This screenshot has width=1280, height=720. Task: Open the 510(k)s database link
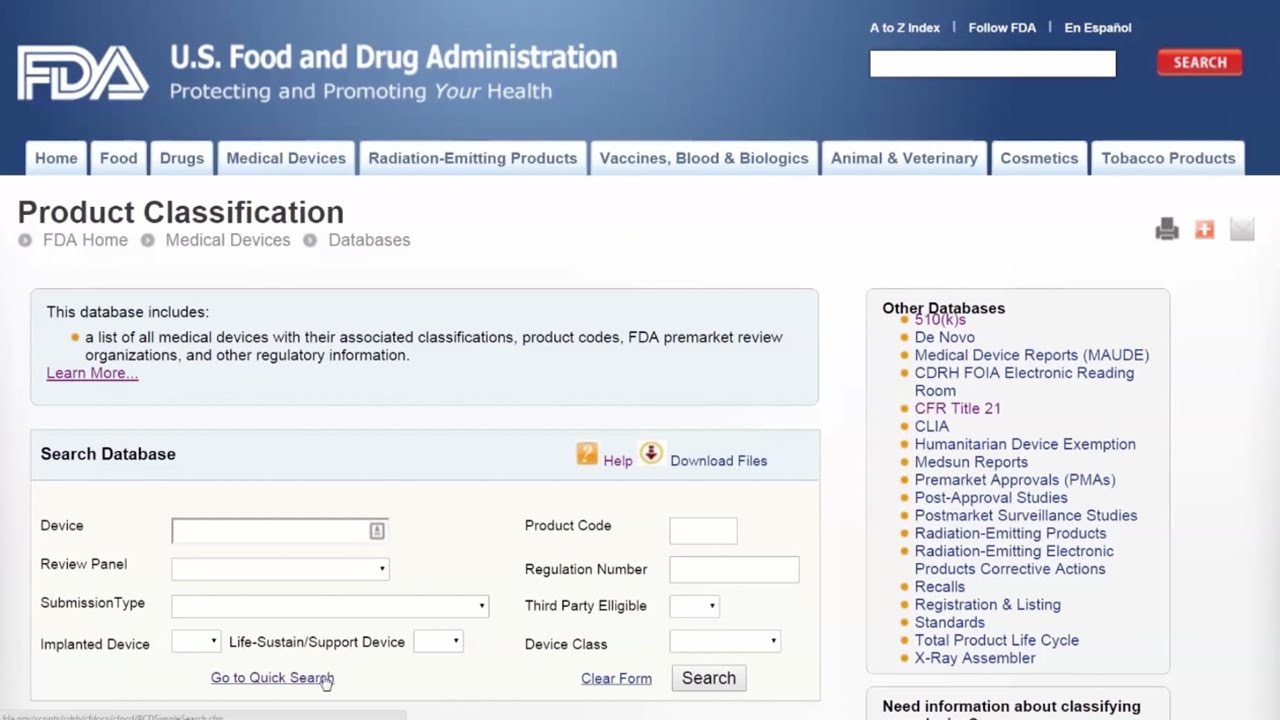coord(940,320)
